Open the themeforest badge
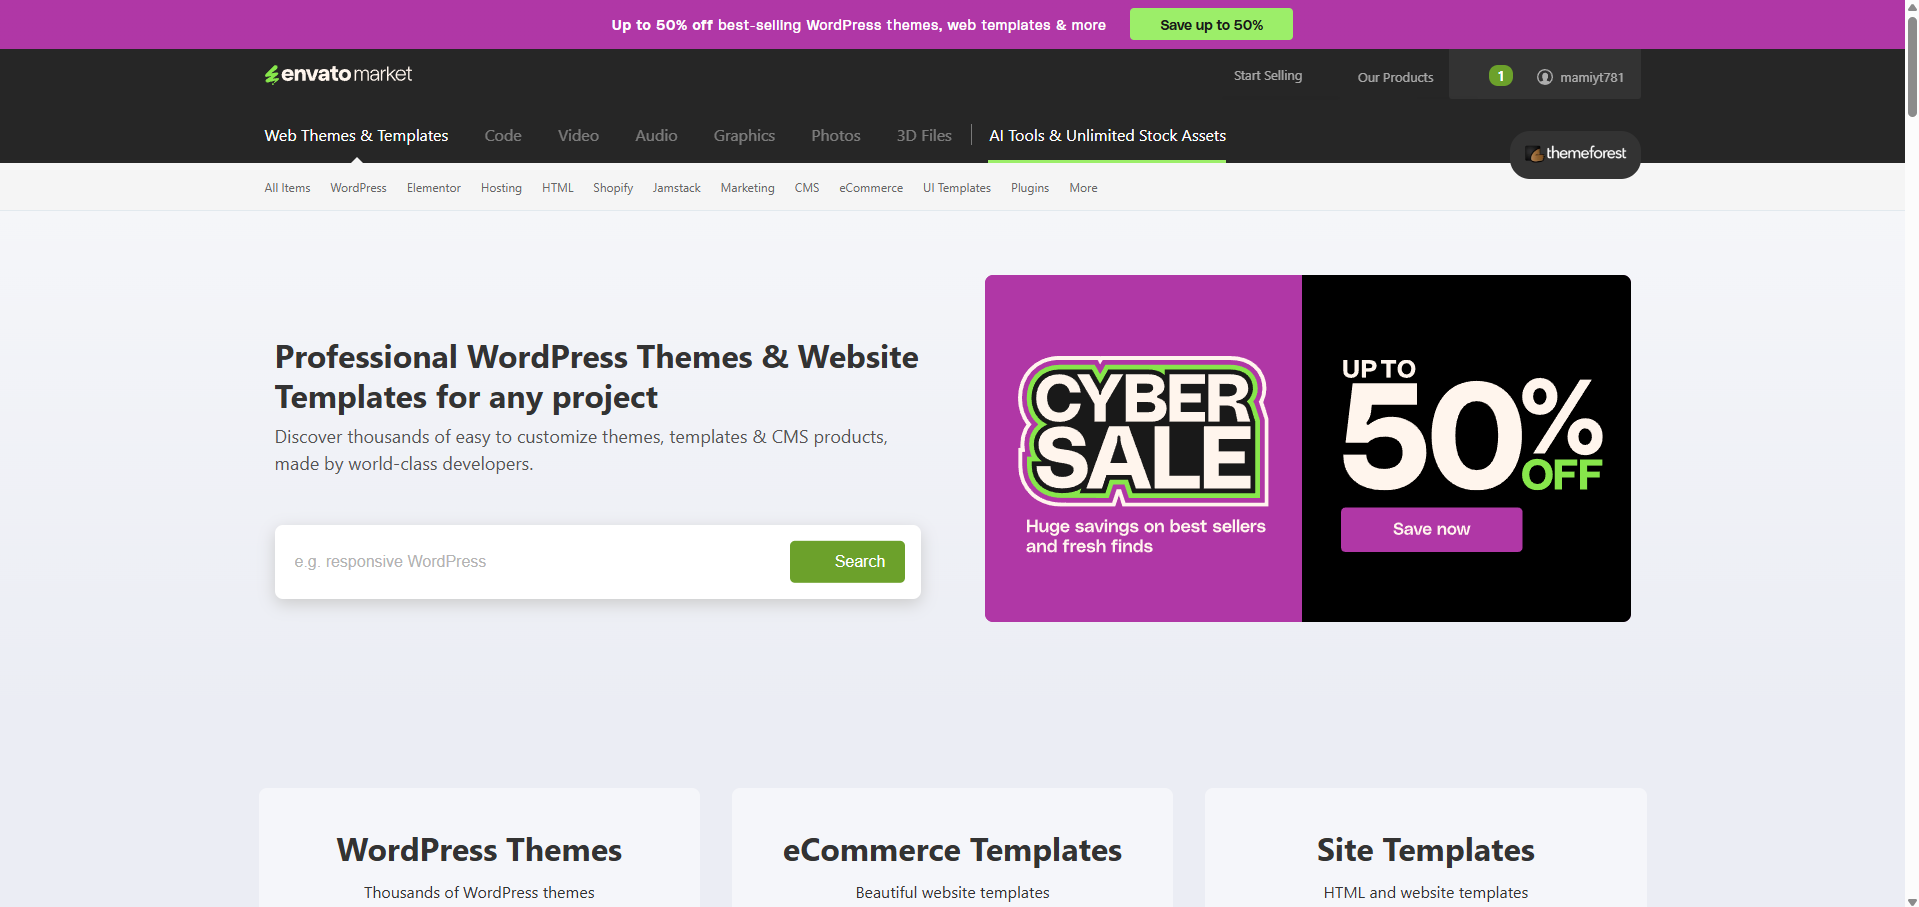The image size is (1919, 907). [x=1575, y=154]
